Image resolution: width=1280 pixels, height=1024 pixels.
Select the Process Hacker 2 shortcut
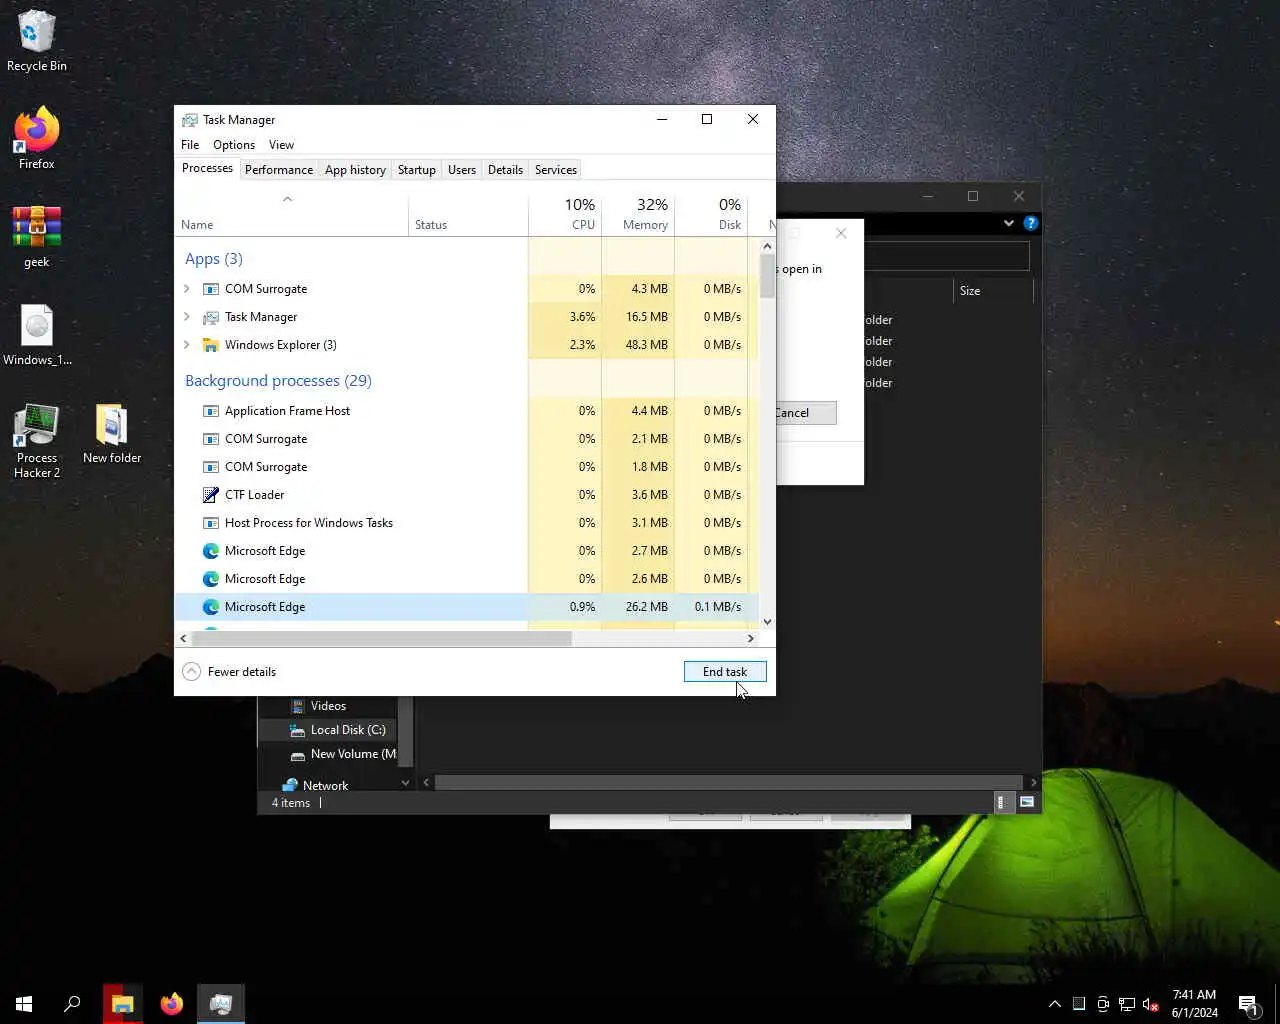tap(37, 441)
